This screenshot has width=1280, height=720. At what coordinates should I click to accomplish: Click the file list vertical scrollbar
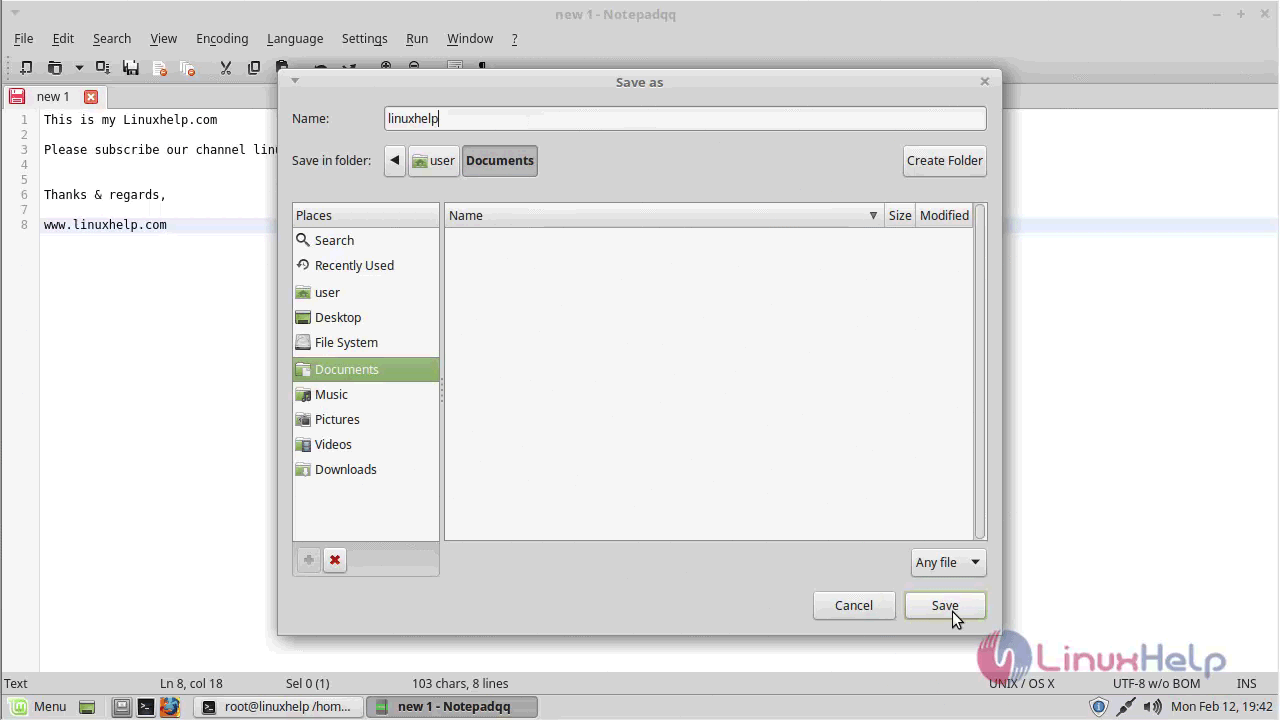point(980,370)
